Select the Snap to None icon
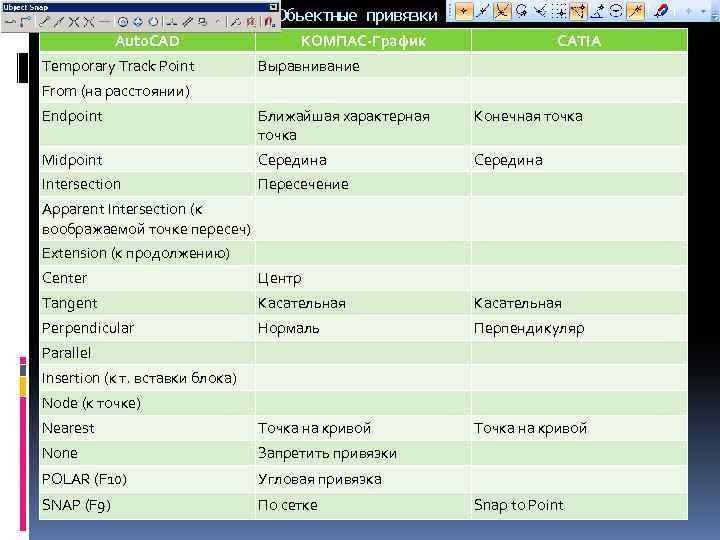Screen dimensions: 720x540 click(251, 22)
